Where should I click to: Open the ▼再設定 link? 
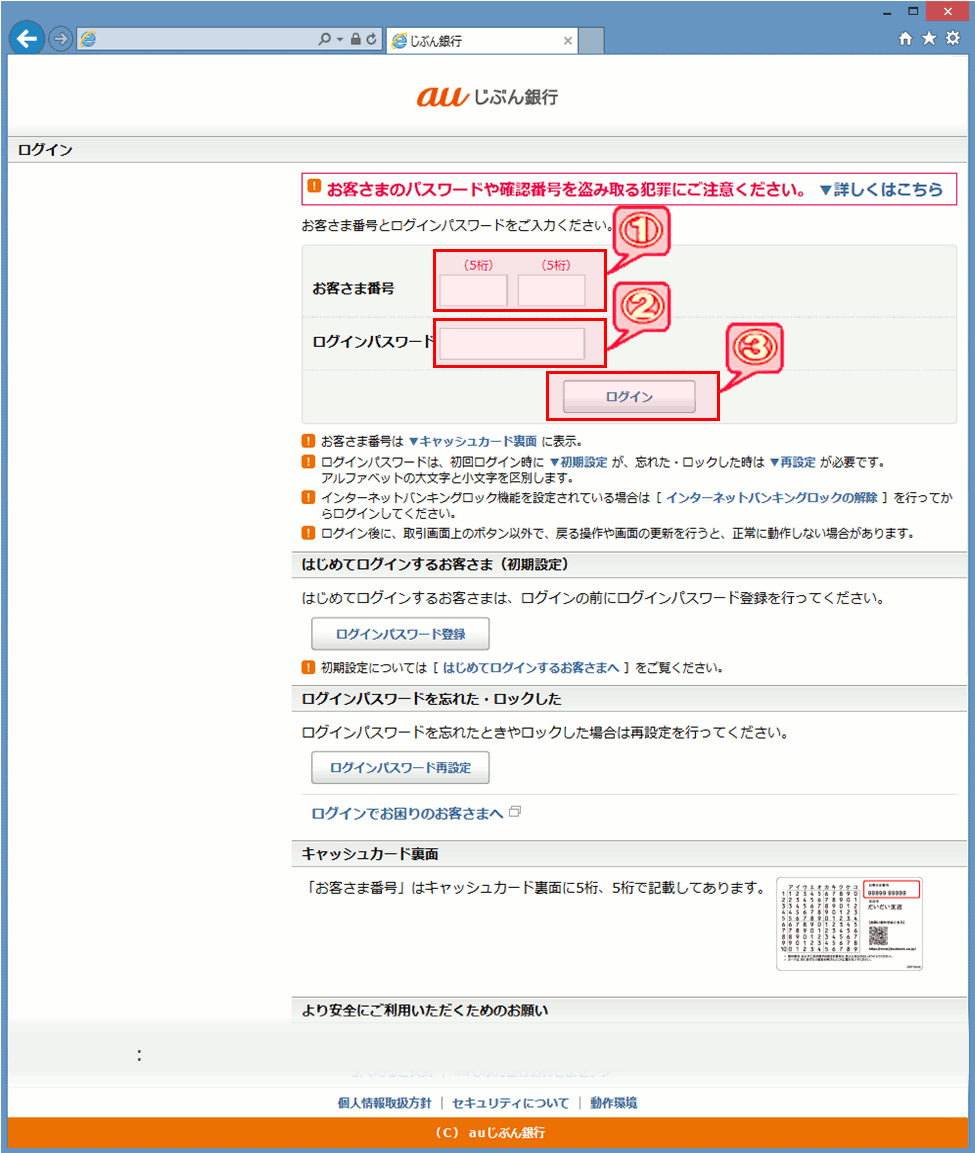click(793, 462)
